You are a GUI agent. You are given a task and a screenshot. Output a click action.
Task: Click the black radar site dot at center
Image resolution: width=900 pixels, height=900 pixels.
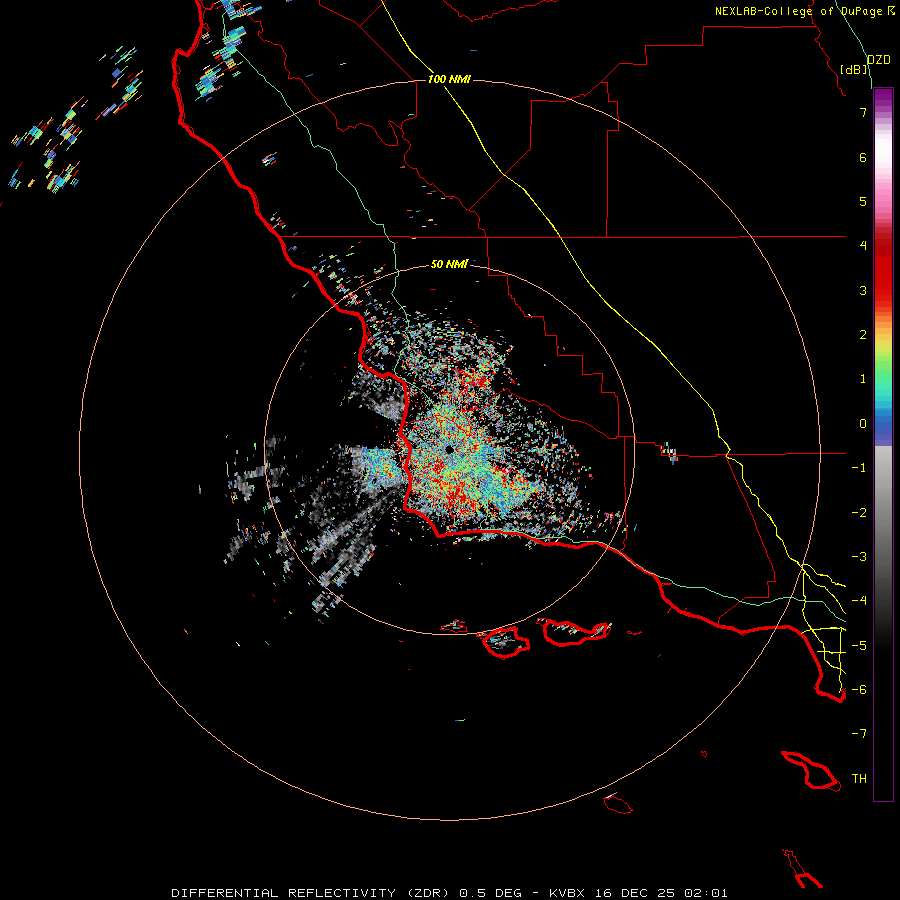pyautogui.click(x=449, y=449)
